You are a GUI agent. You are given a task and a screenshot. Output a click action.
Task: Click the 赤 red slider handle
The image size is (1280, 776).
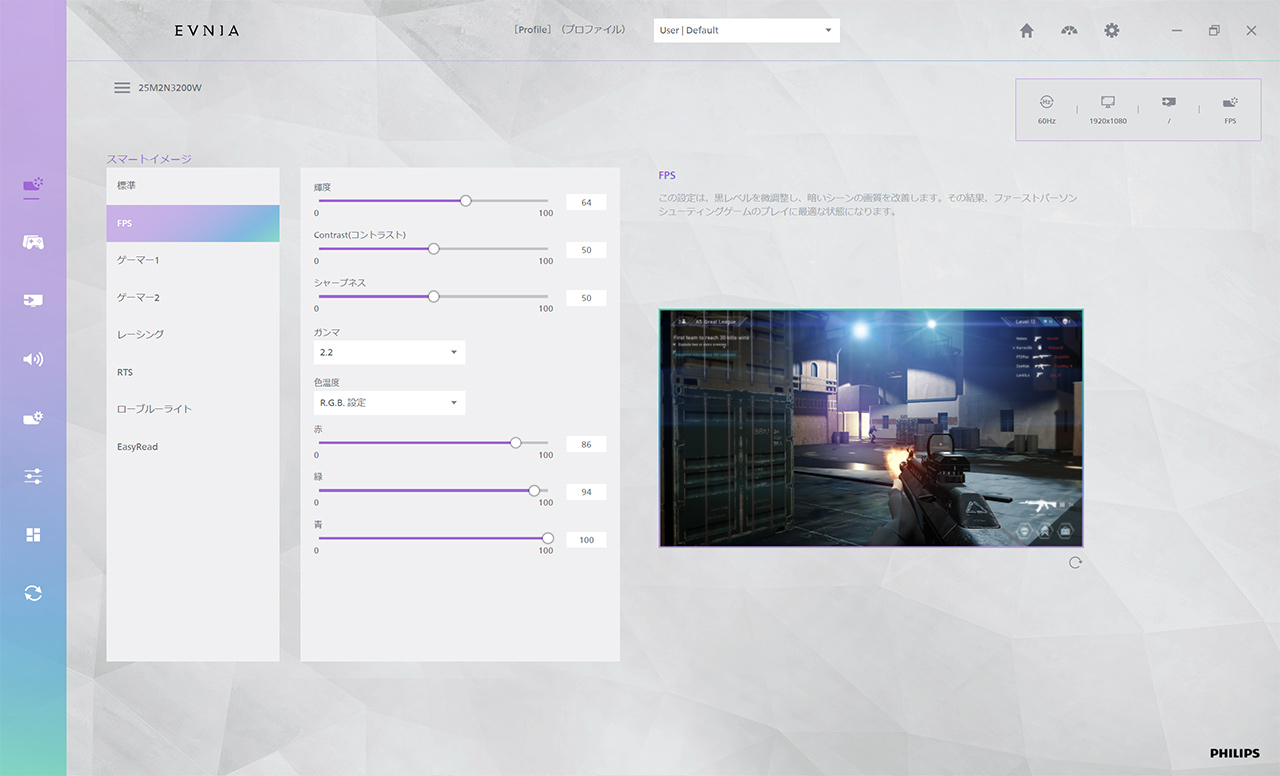click(x=516, y=443)
